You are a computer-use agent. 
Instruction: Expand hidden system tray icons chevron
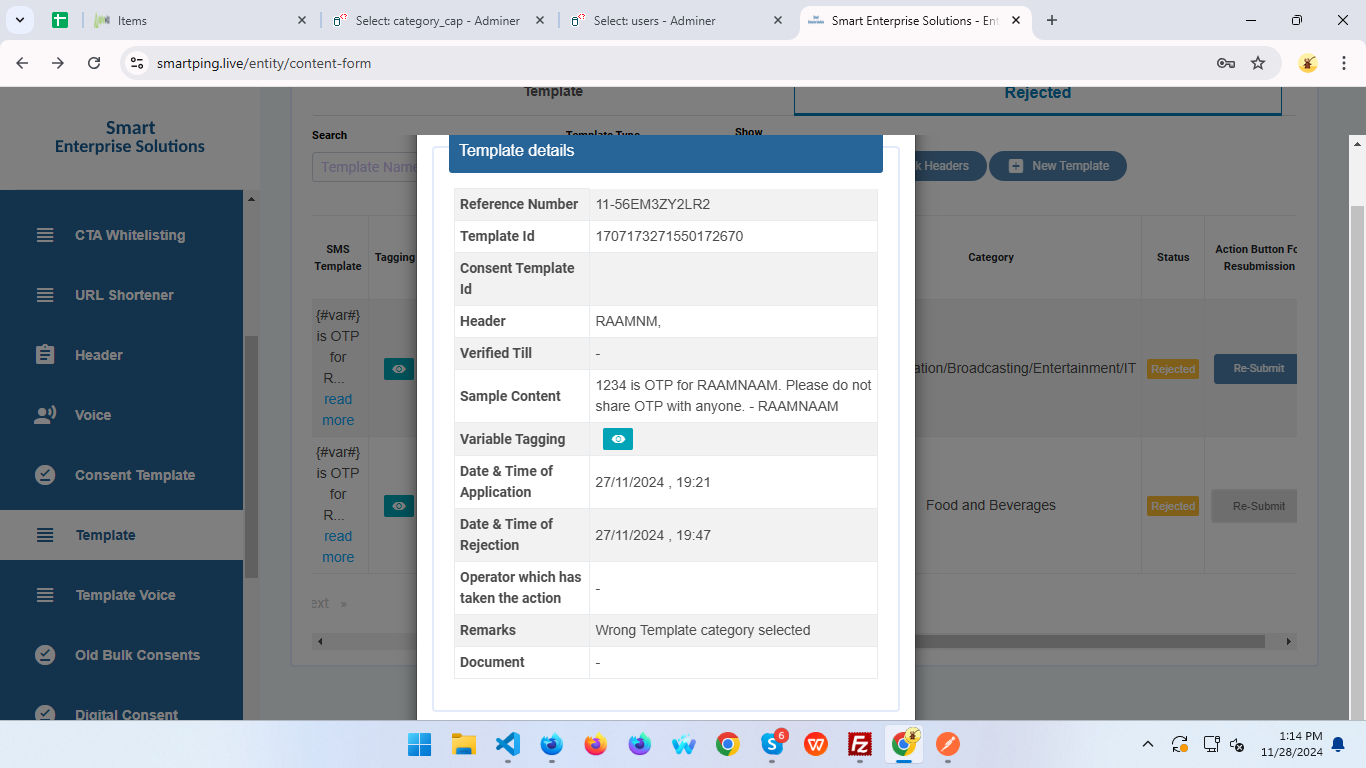[x=1148, y=744]
